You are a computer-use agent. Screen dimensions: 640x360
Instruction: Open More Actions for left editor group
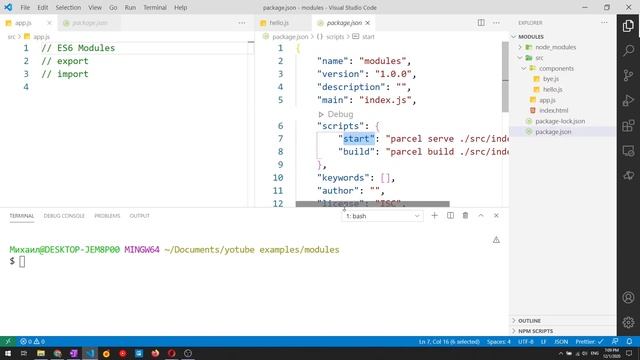(242, 23)
